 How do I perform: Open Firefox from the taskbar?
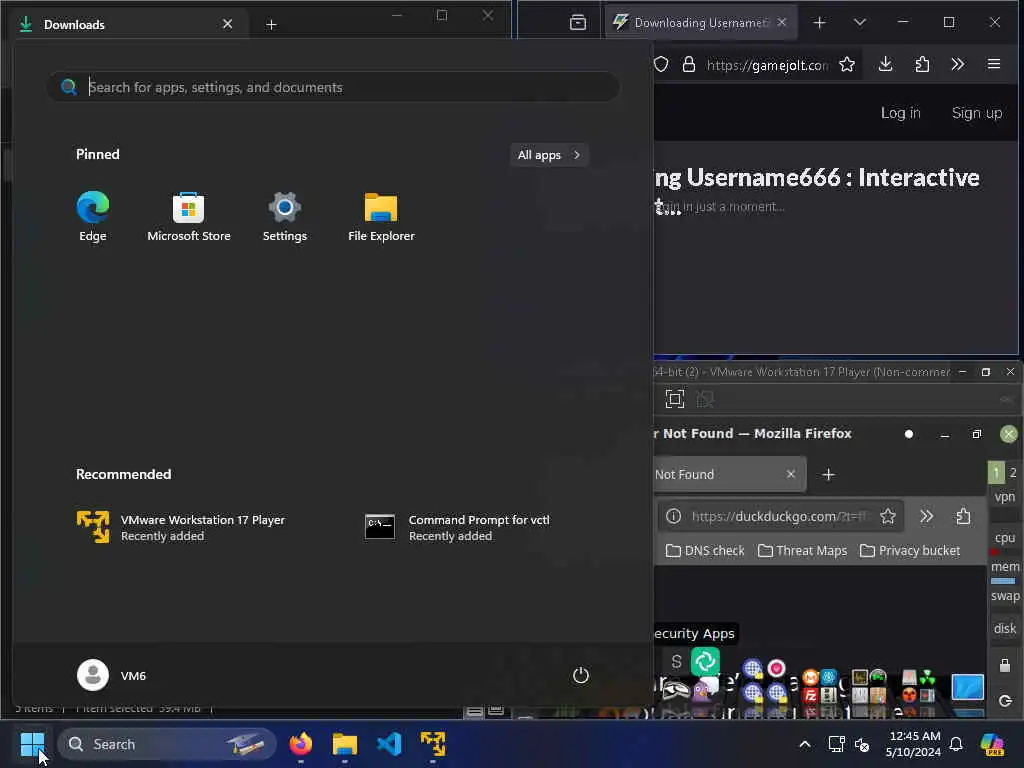[301, 744]
